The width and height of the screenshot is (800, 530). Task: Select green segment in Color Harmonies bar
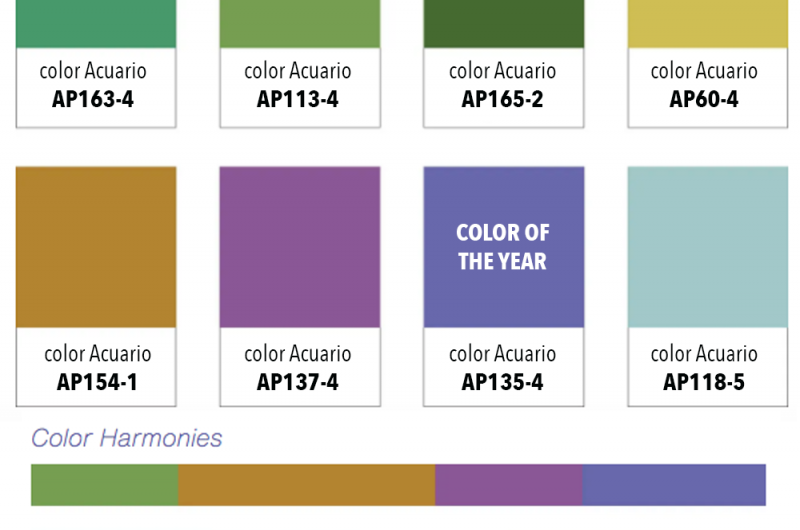[x=104, y=485]
